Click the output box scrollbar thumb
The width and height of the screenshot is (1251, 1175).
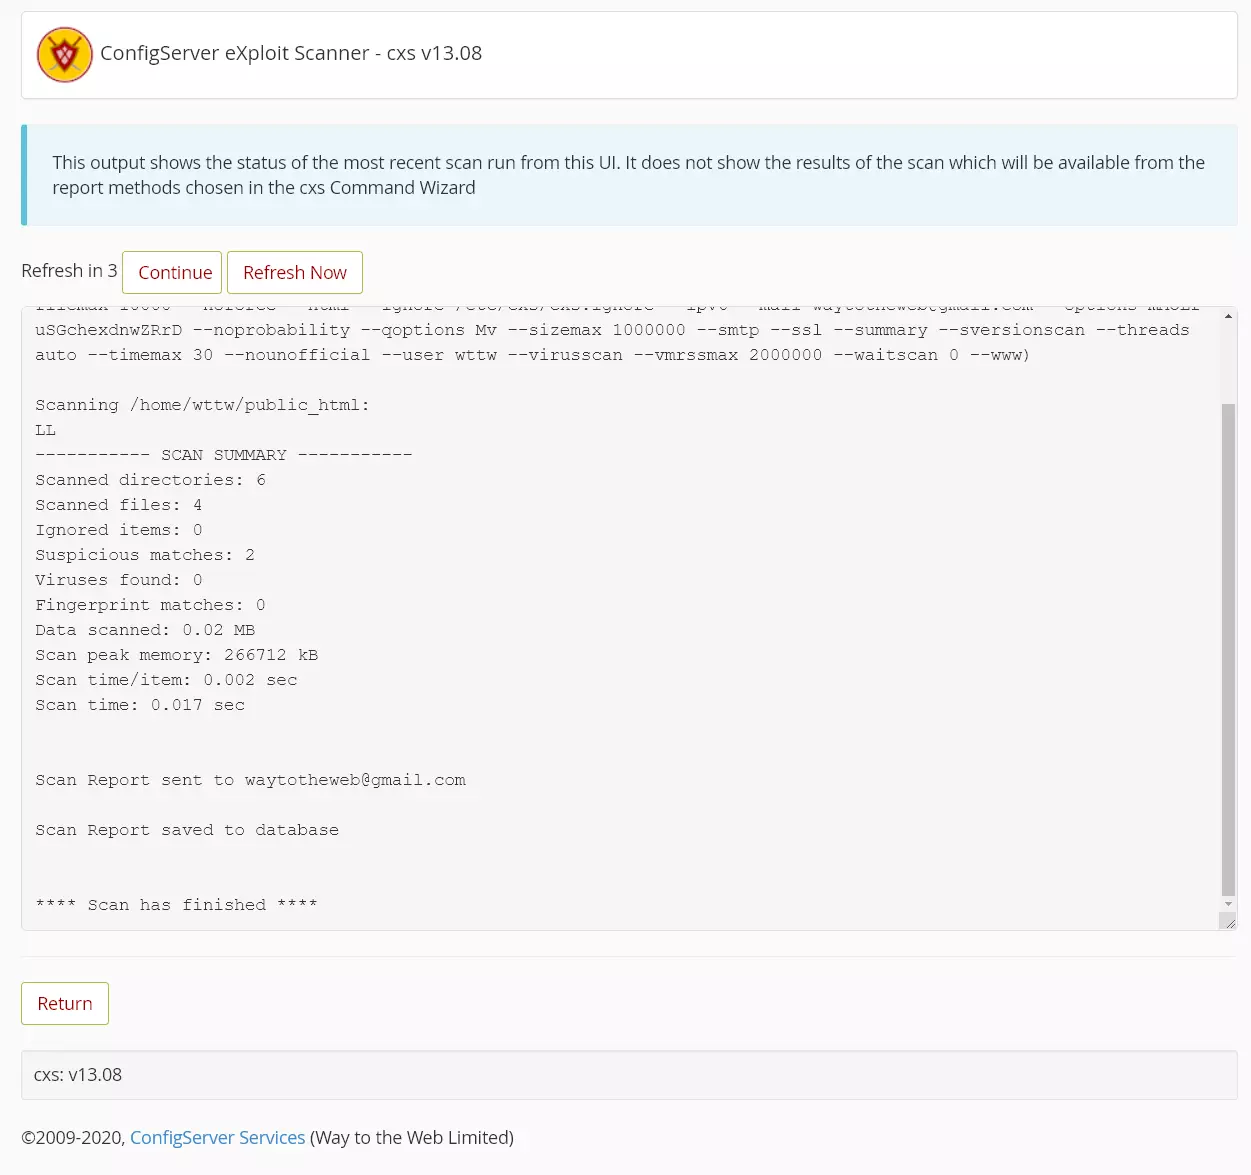(1228, 650)
